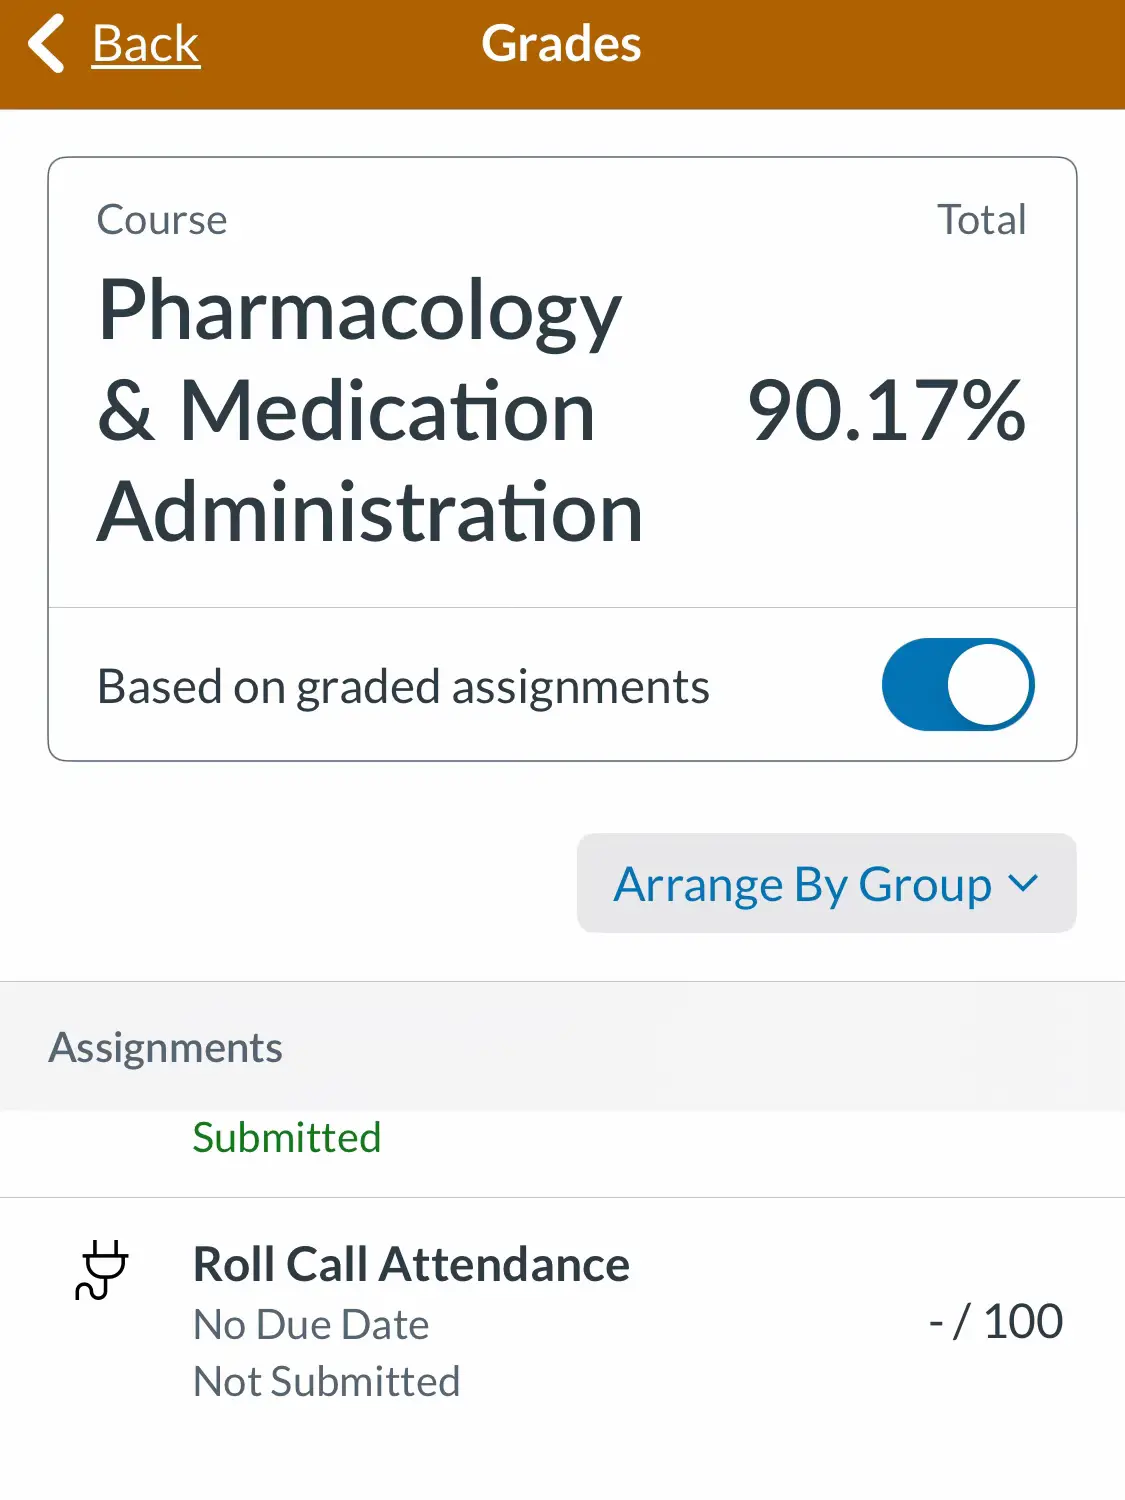Click the 90.17% total grade

886,410
